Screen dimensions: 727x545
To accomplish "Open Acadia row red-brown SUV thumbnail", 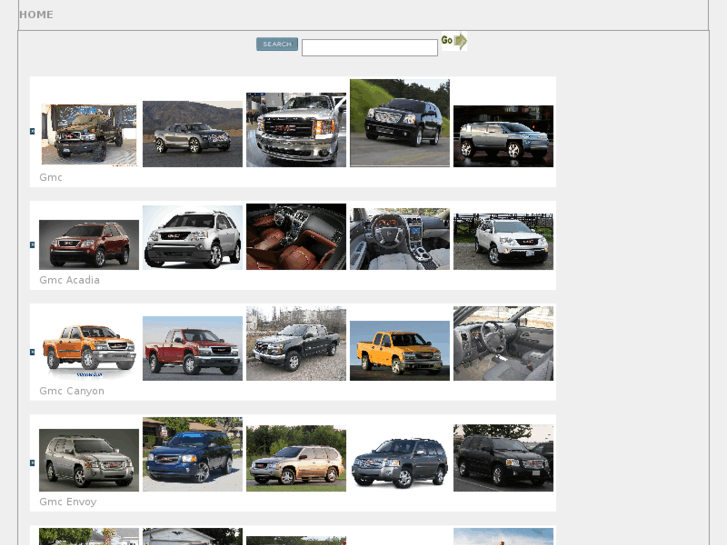I will point(89,245).
